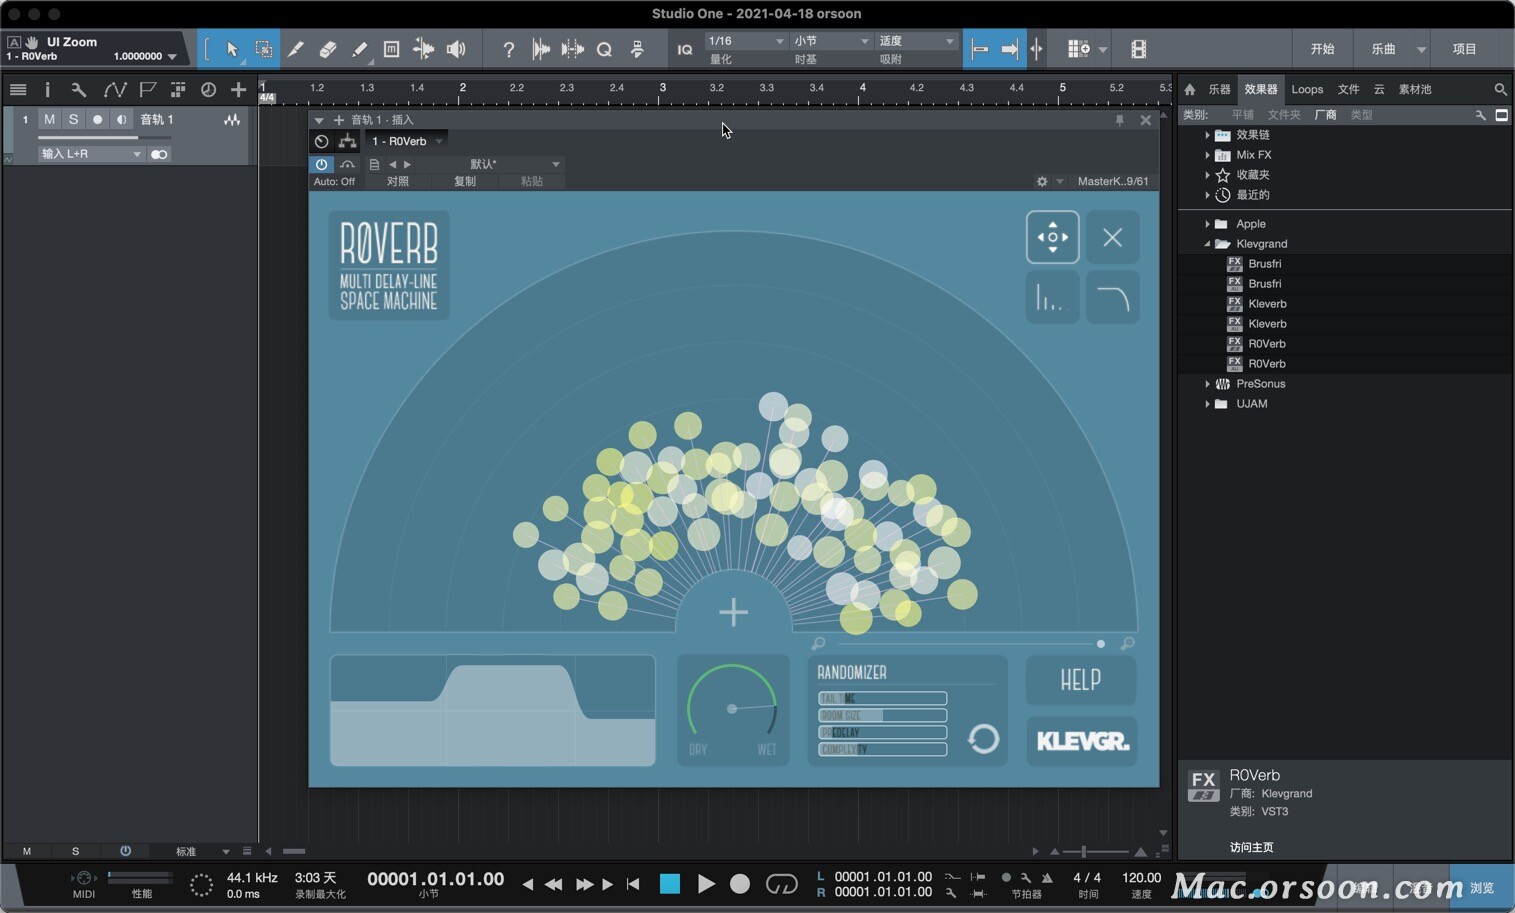This screenshot has width=1515, height=913.
Task: Open the inspector i icon
Action: click(x=47, y=90)
